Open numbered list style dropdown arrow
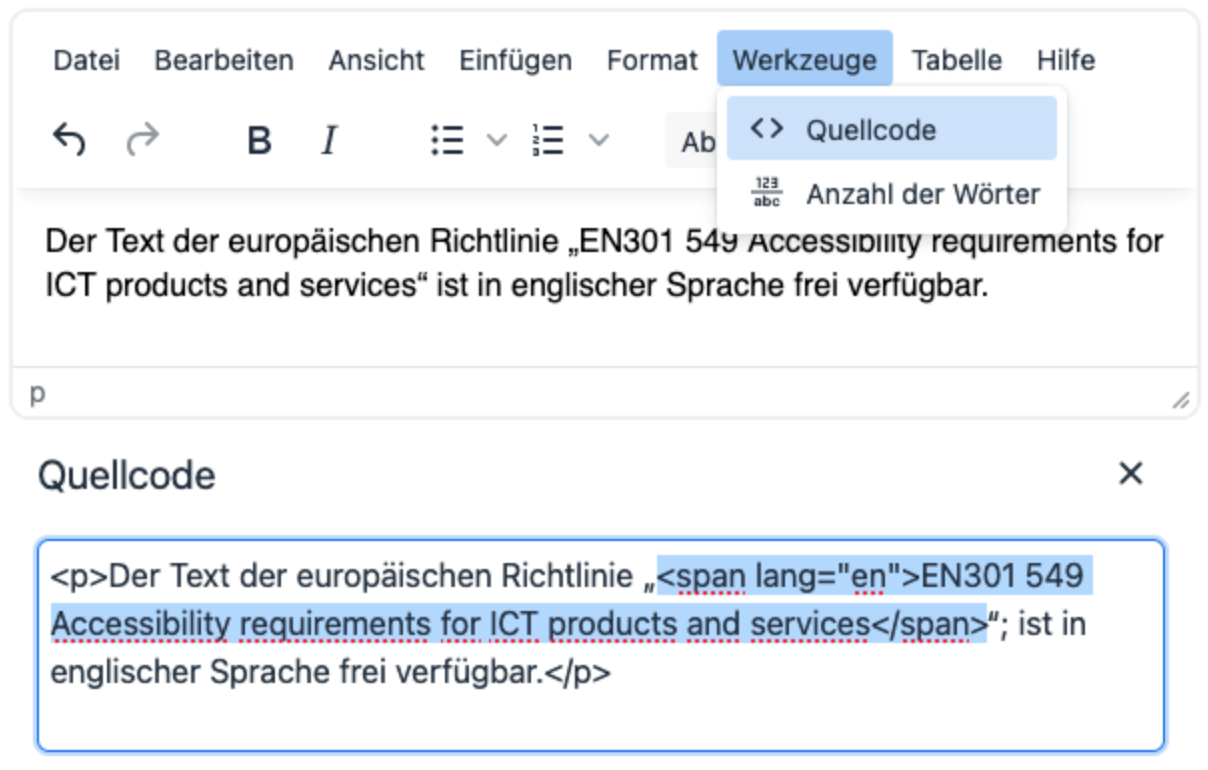1208x770 pixels. coord(598,141)
